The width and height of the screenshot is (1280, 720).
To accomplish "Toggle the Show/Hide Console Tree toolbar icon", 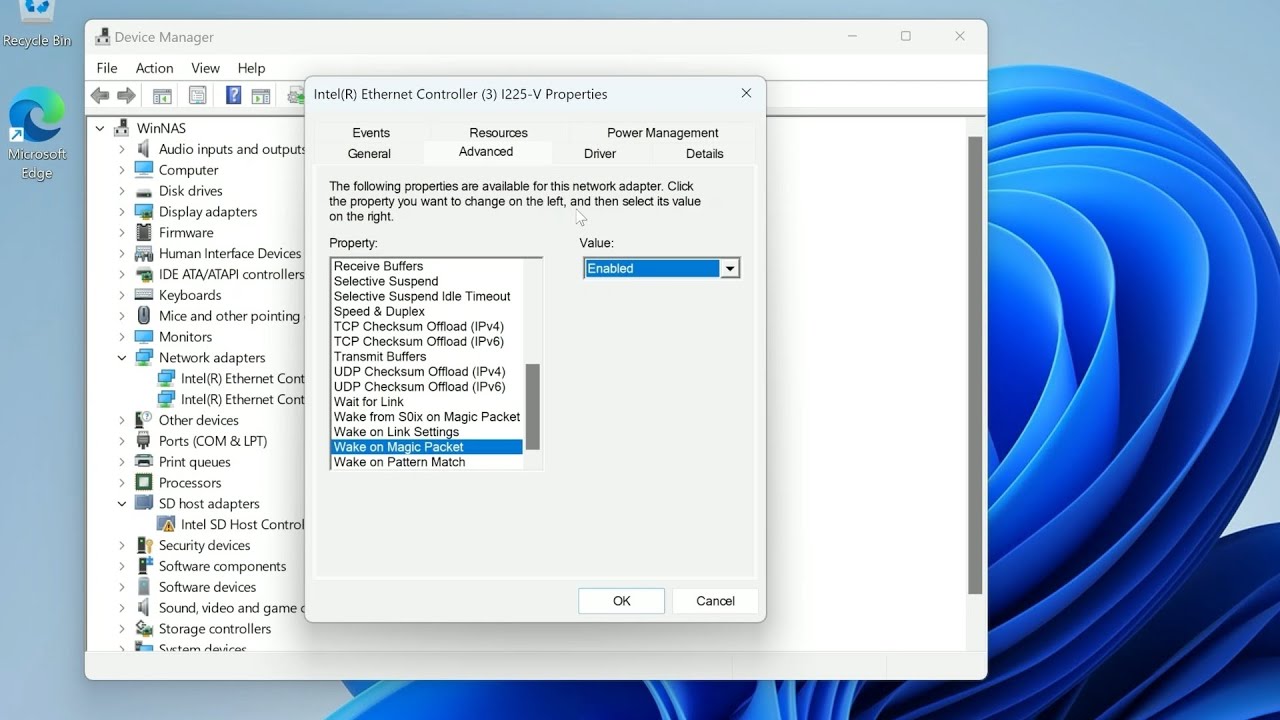I will pyautogui.click(x=162, y=96).
